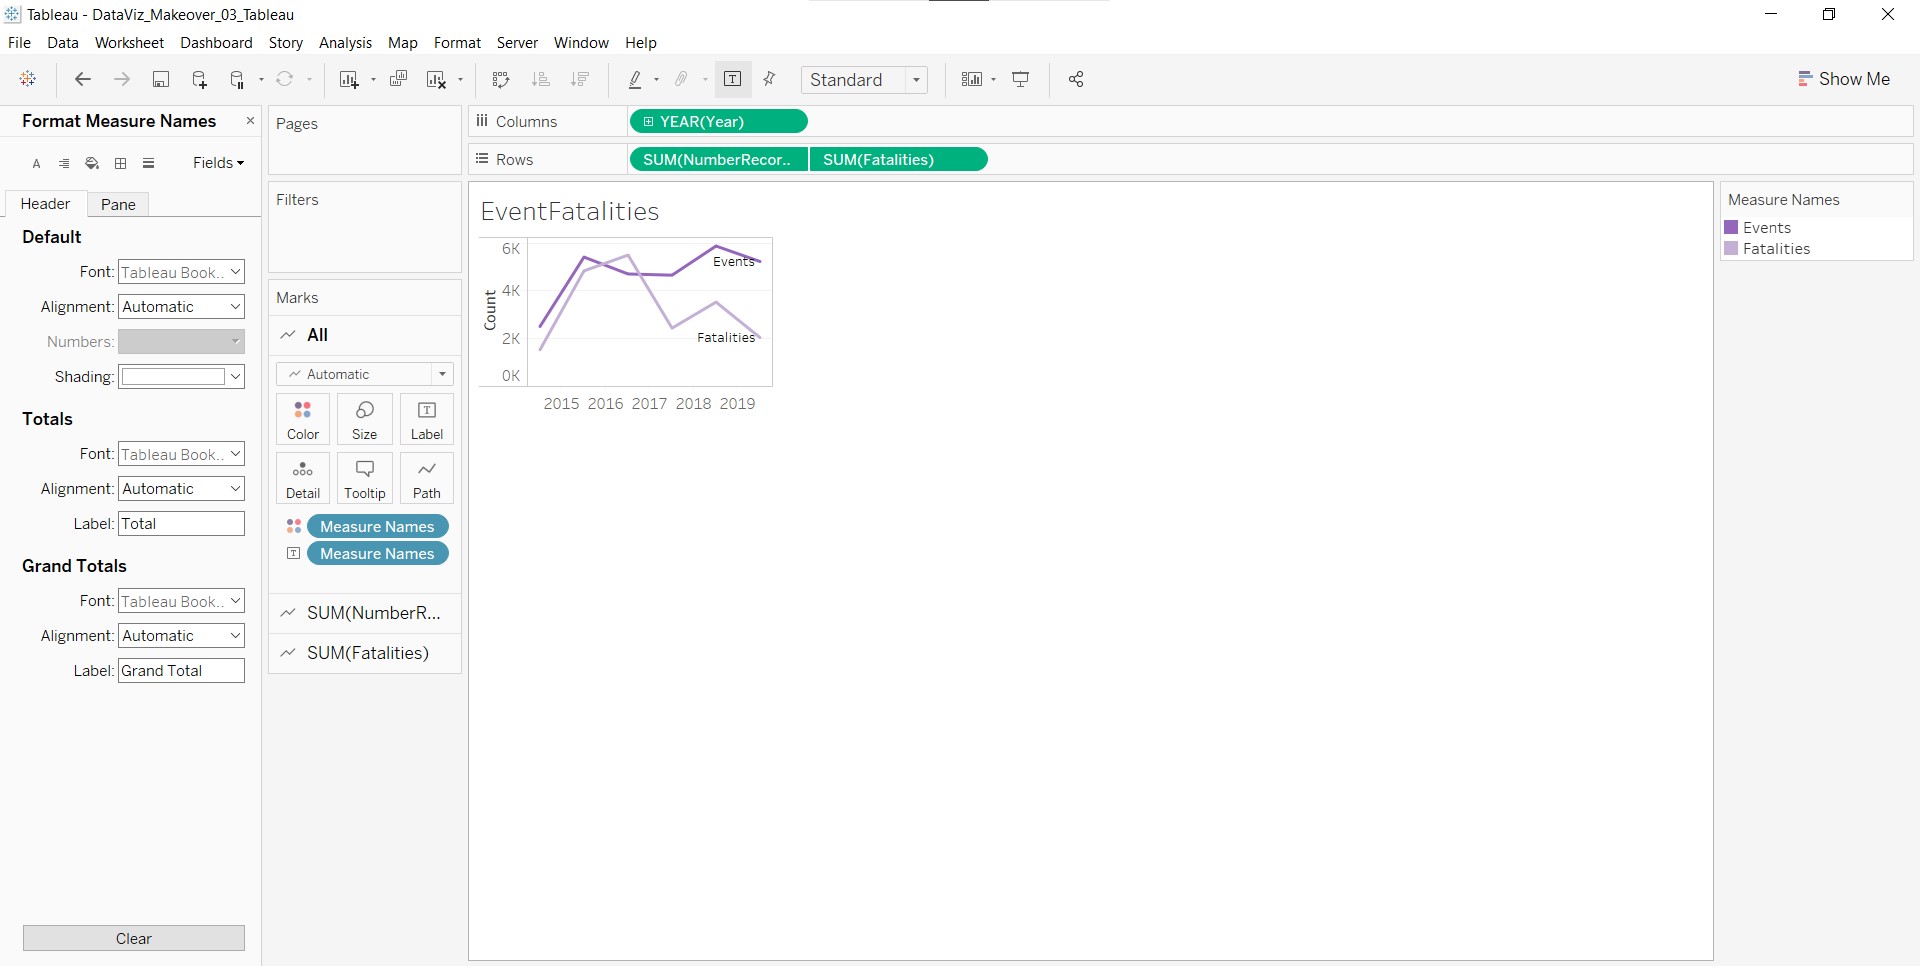Click the Events purple legend swatch
Screen dimensions: 1920x966
pos(1731,228)
